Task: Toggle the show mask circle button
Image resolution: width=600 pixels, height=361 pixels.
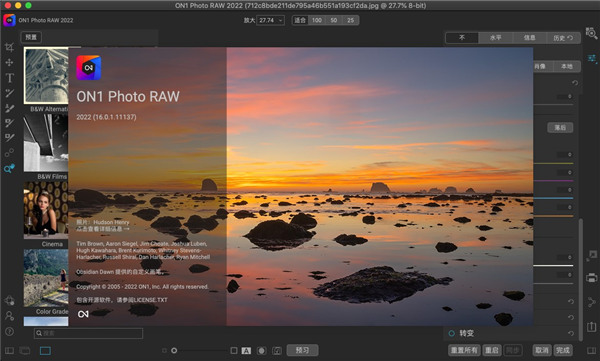Action: pyautogui.click(x=261, y=351)
